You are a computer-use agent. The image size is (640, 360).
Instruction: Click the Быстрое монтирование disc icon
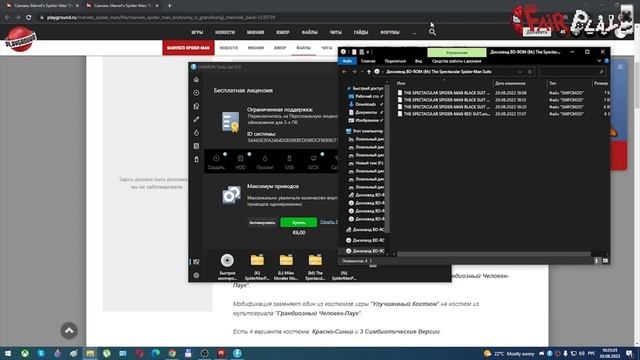tap(227, 267)
